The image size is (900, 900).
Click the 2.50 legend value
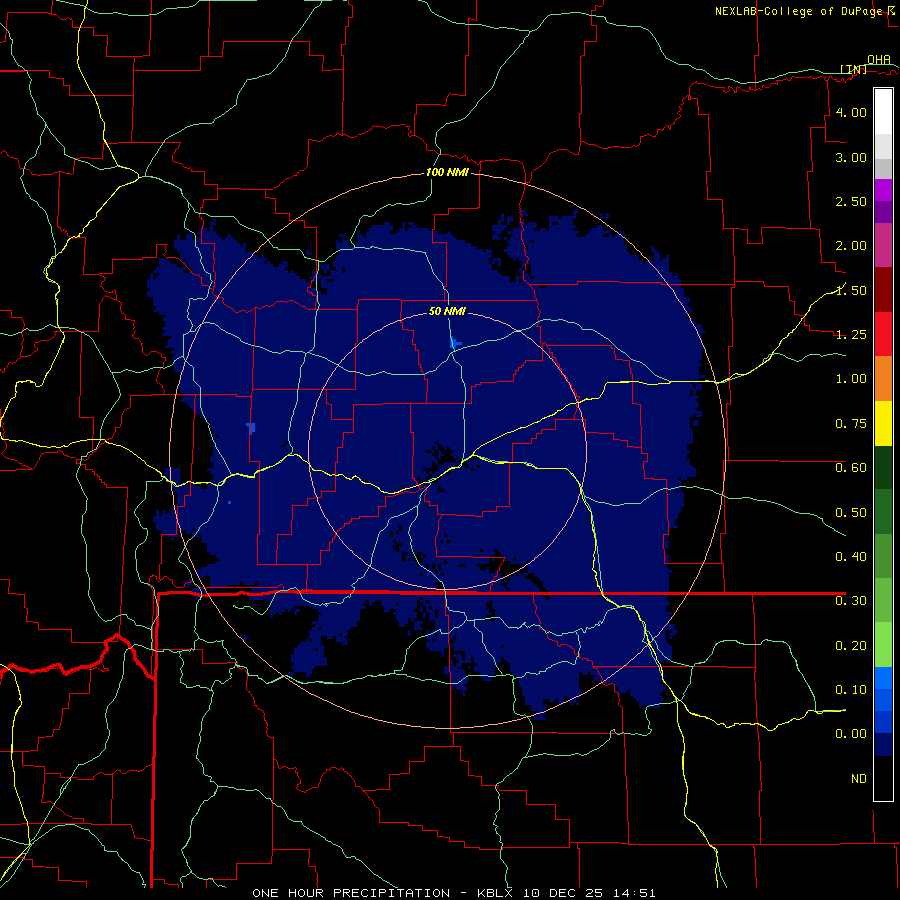click(851, 201)
